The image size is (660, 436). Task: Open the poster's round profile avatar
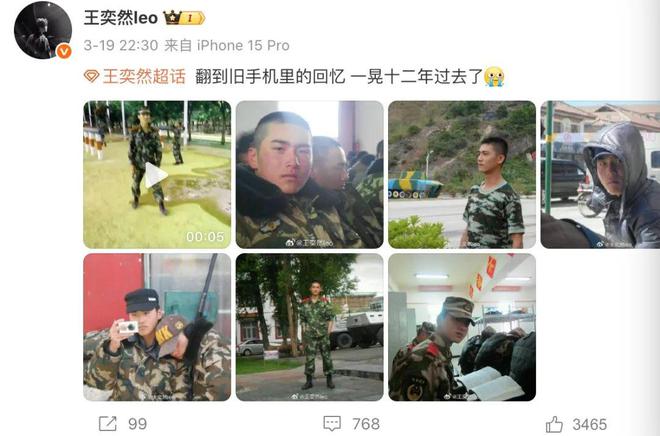point(43,30)
